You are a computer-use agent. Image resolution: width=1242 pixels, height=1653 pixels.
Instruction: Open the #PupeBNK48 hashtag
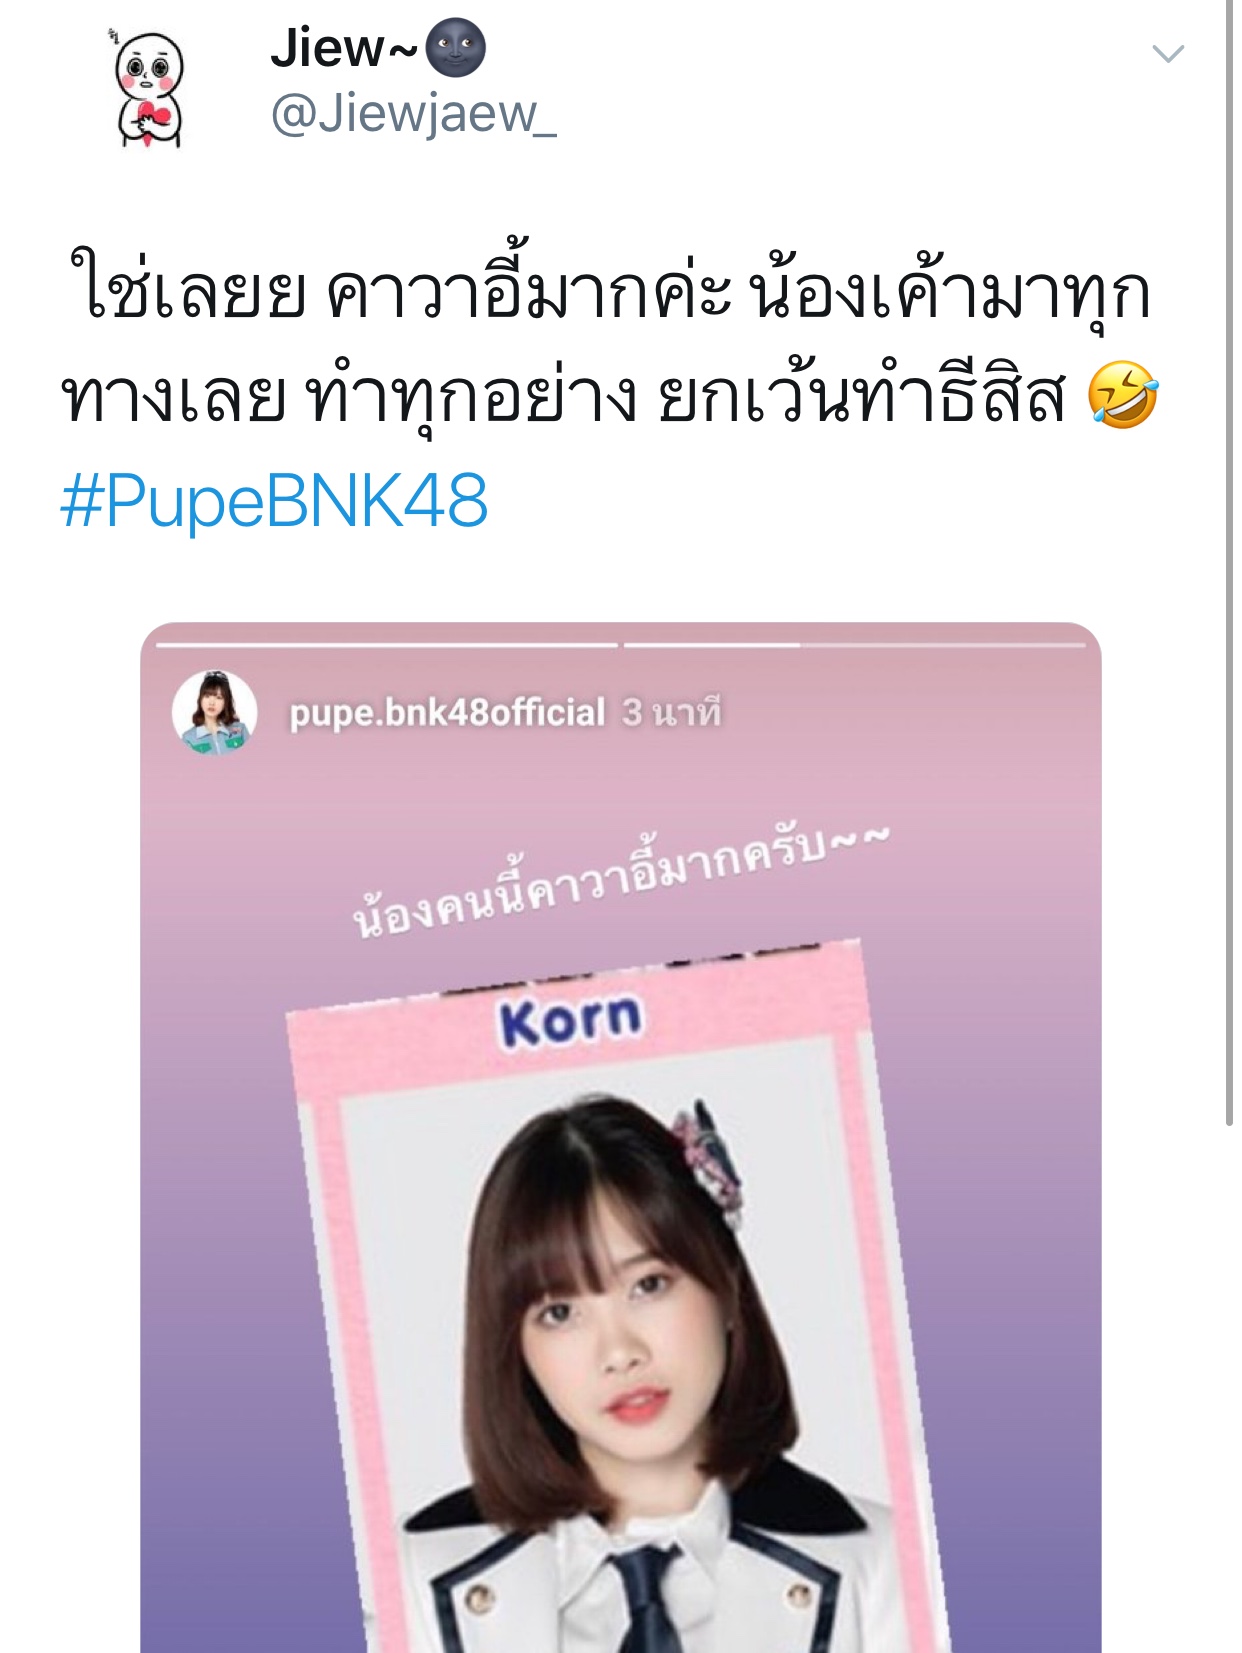click(274, 501)
